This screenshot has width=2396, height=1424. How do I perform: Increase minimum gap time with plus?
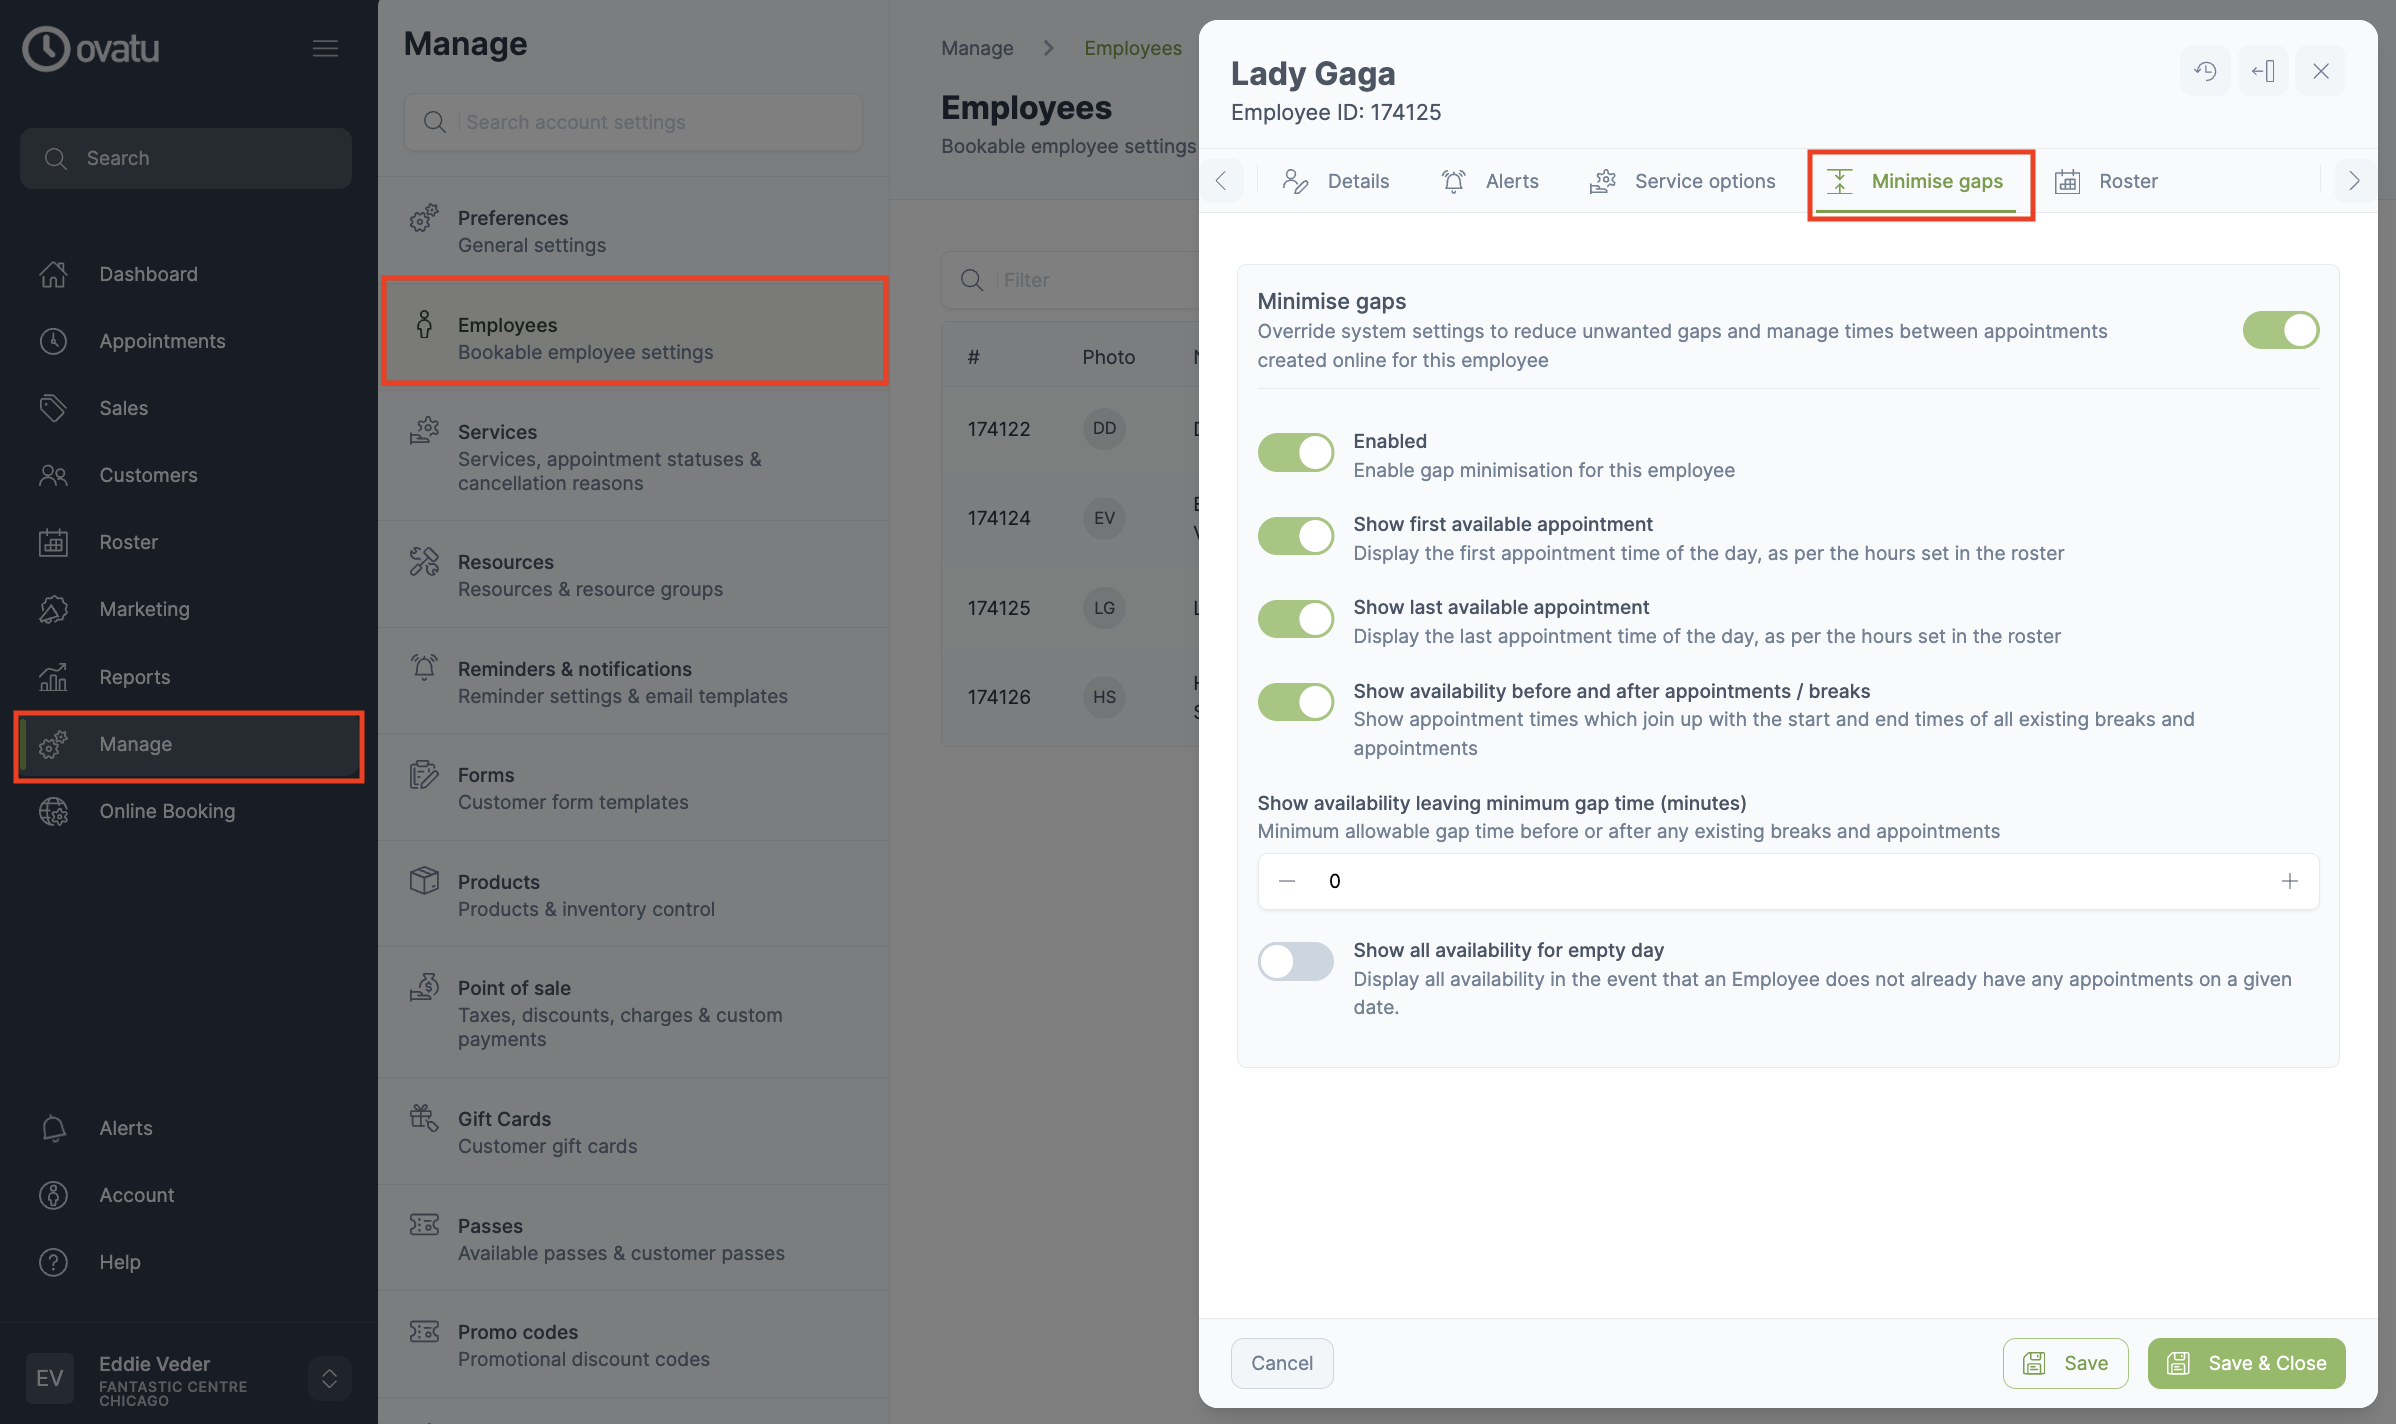click(2290, 881)
